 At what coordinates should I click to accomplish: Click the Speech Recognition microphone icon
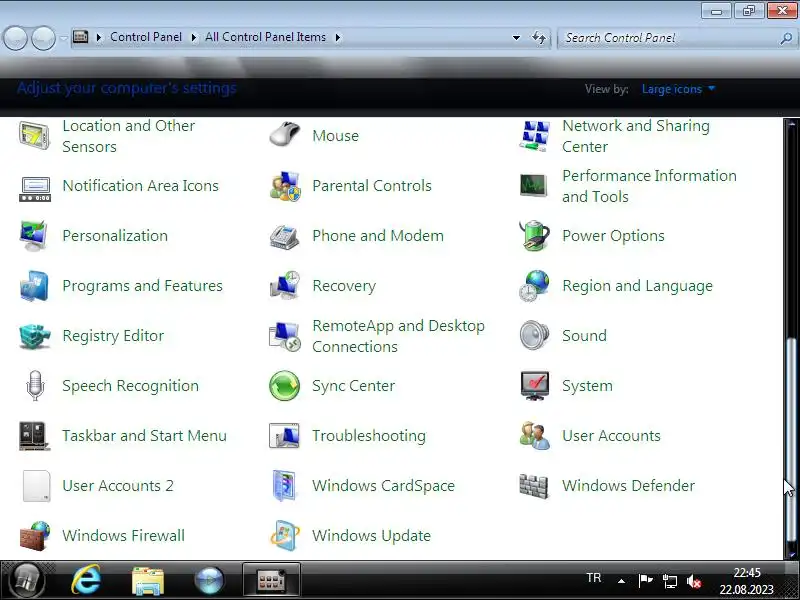[x=35, y=386]
